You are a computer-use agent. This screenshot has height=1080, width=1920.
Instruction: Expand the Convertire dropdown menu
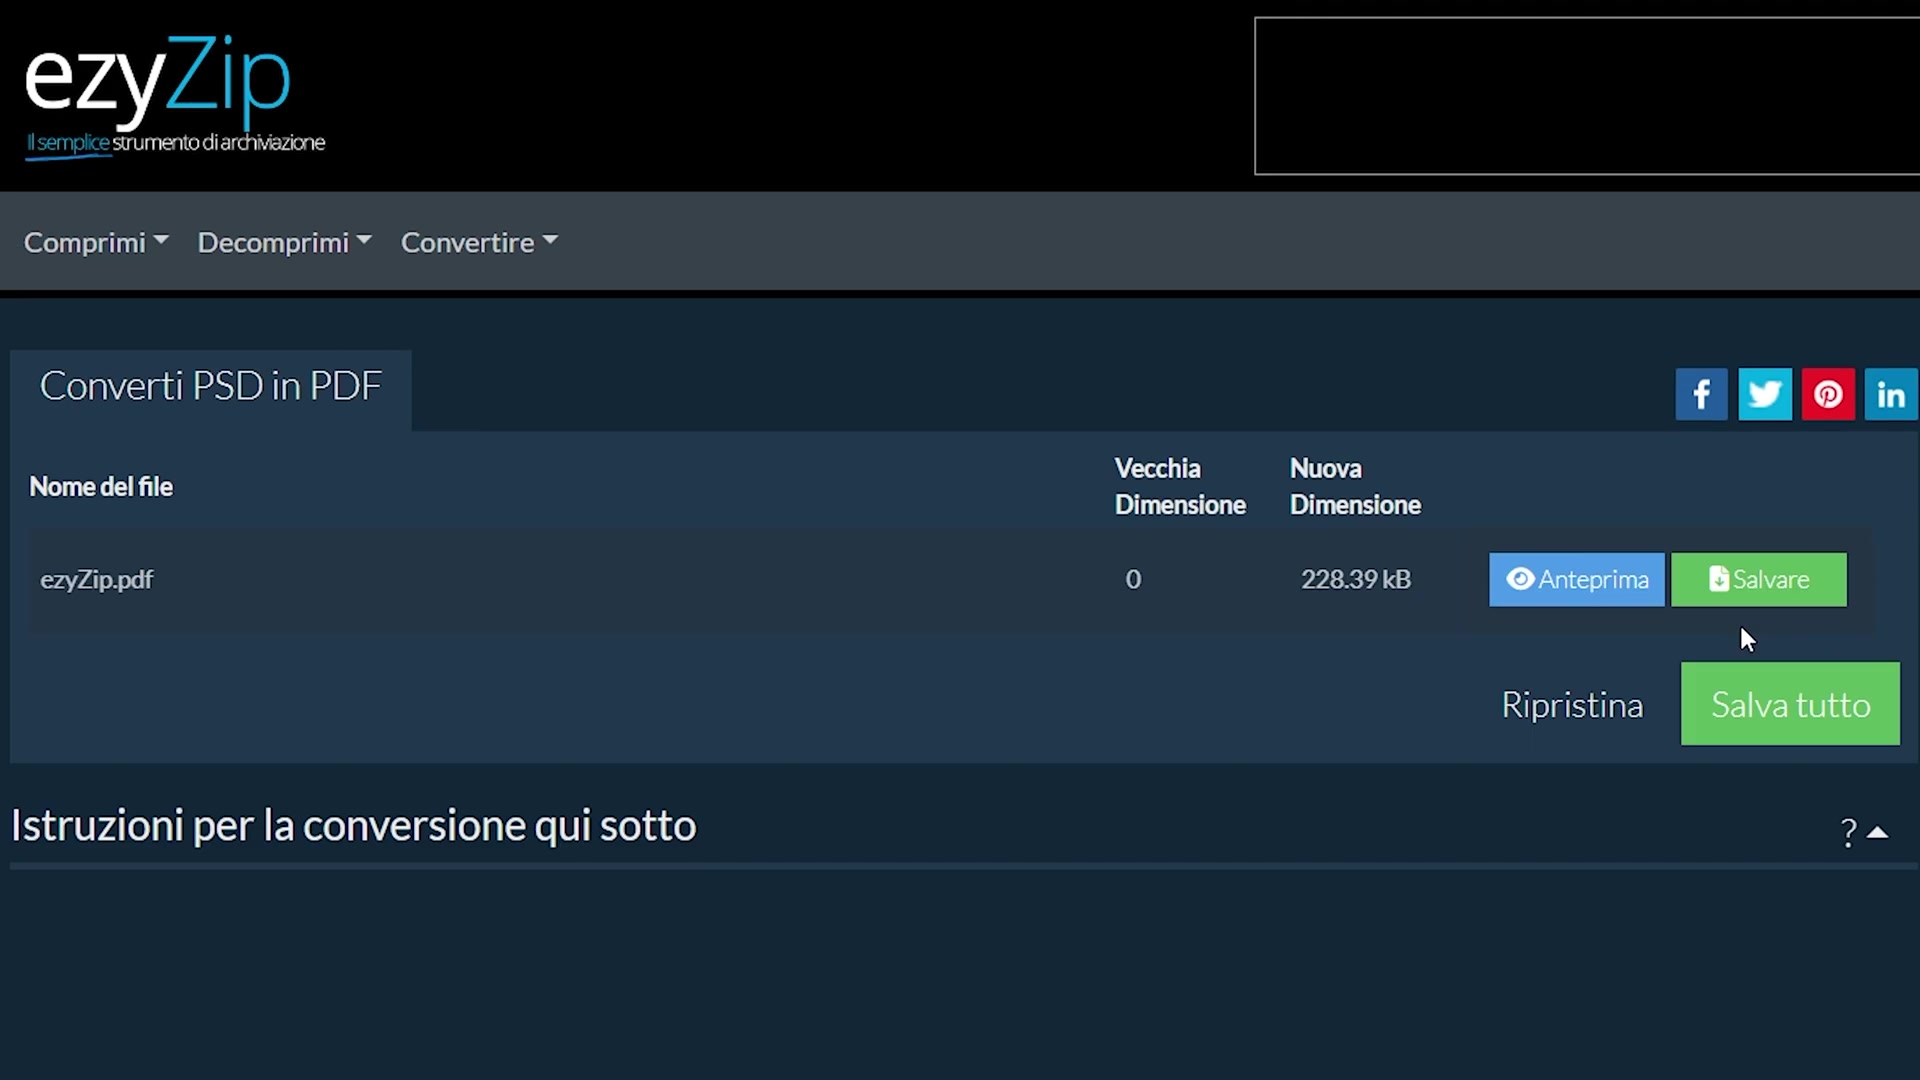tap(480, 242)
